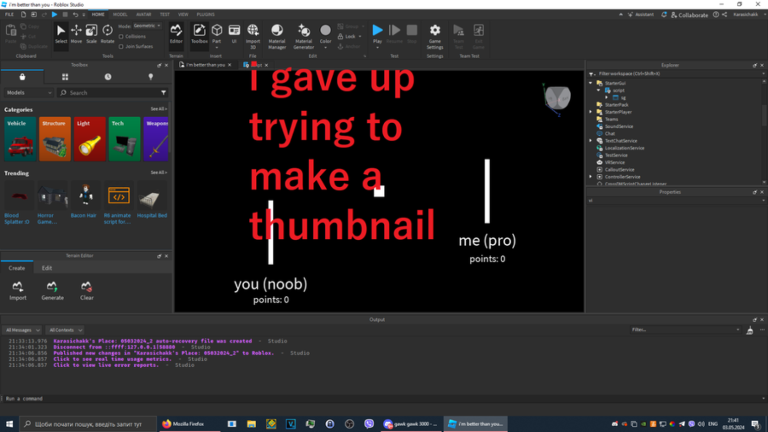Click the Paste clipboard icon
This screenshot has height=432, width=768.
(11, 33)
